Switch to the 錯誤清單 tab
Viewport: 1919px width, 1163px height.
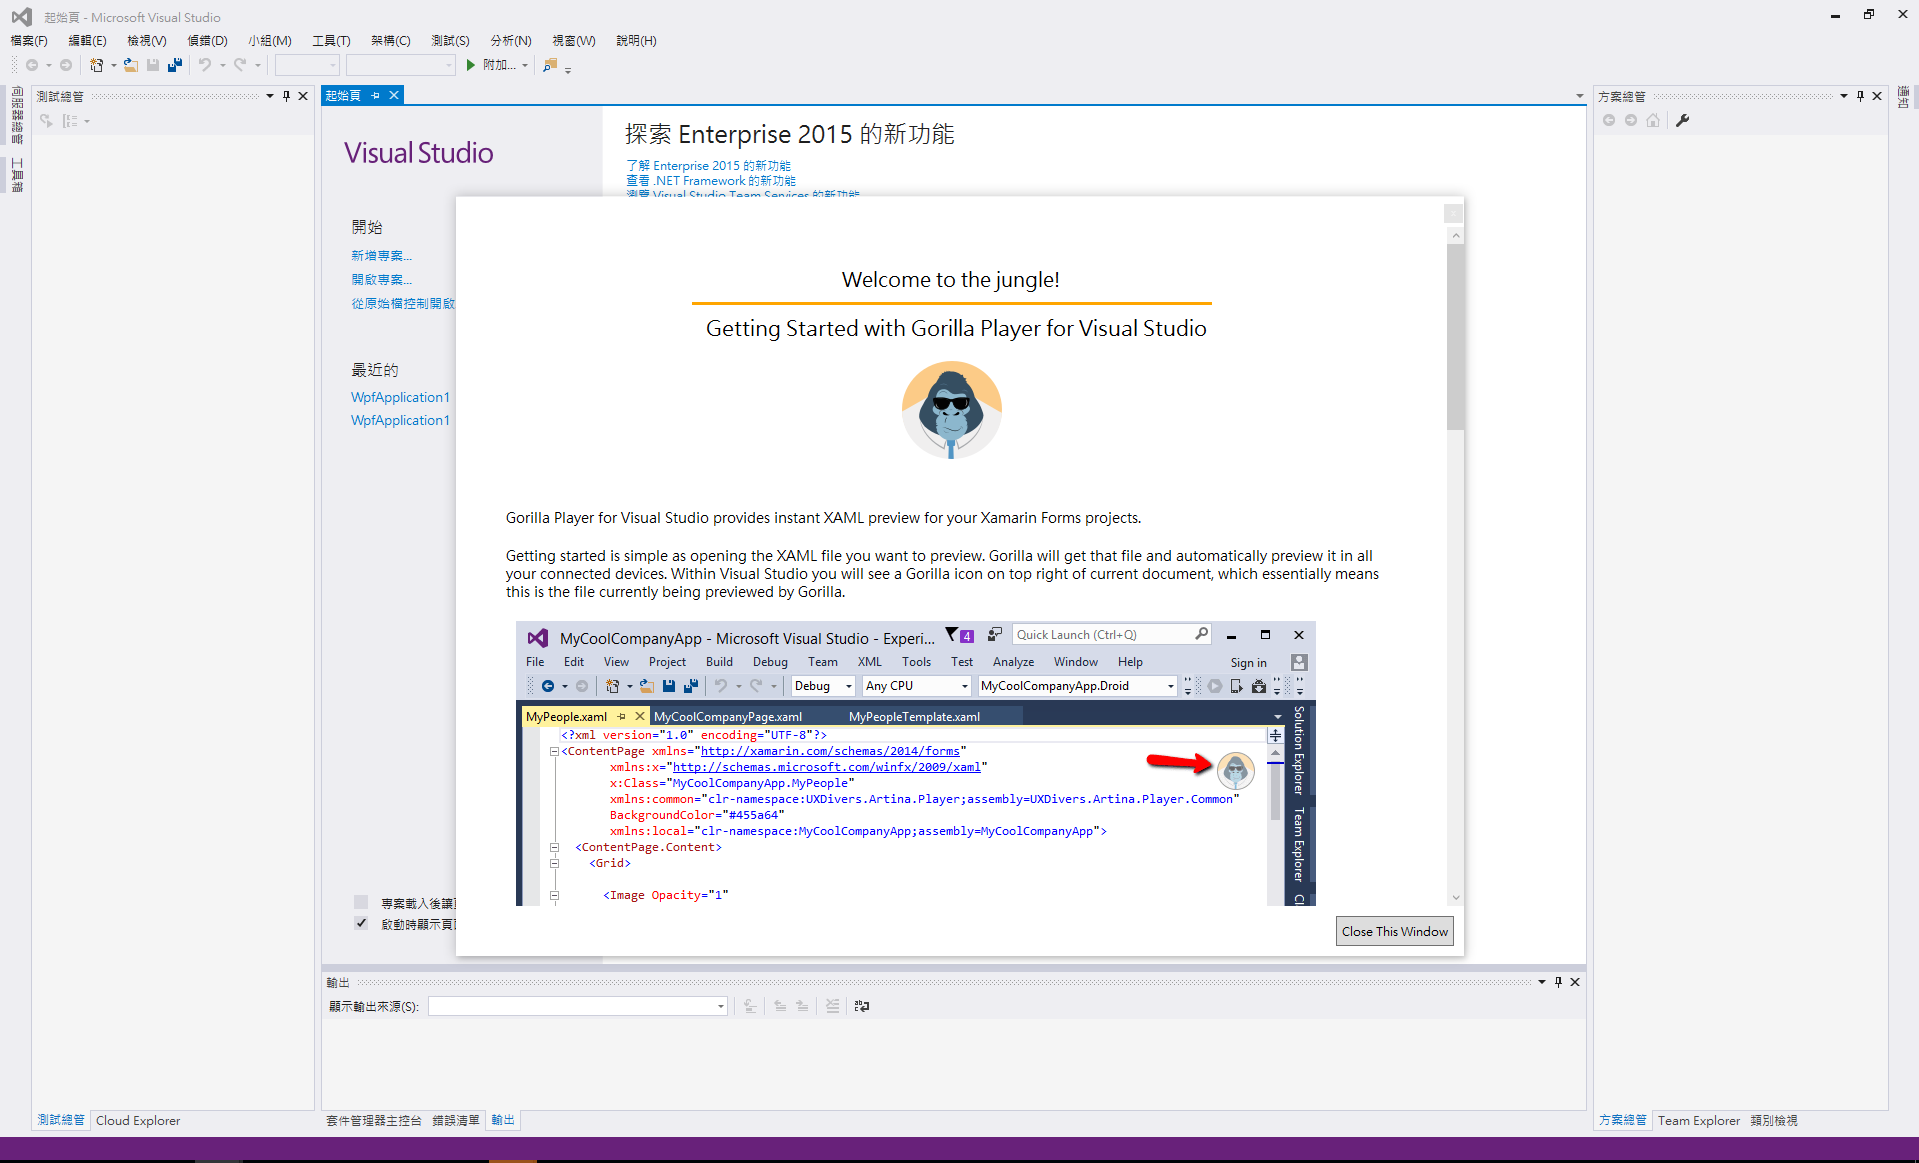click(455, 1120)
